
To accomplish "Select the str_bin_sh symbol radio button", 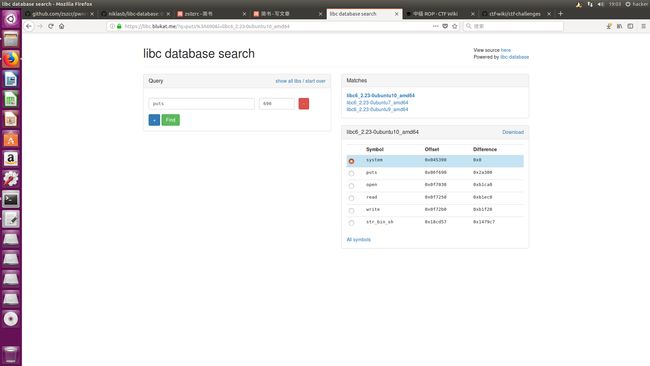I will (x=351, y=223).
